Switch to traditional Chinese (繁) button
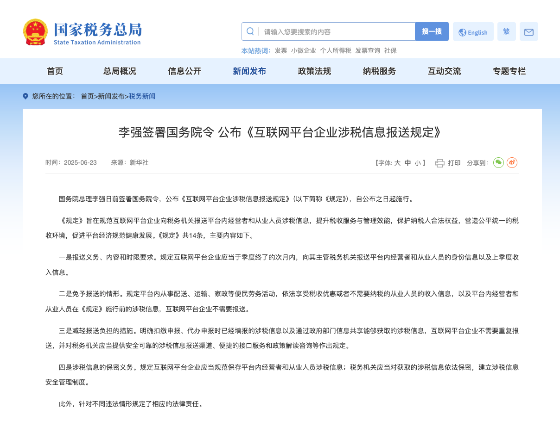This screenshot has height=421, width=560. (x=506, y=31)
